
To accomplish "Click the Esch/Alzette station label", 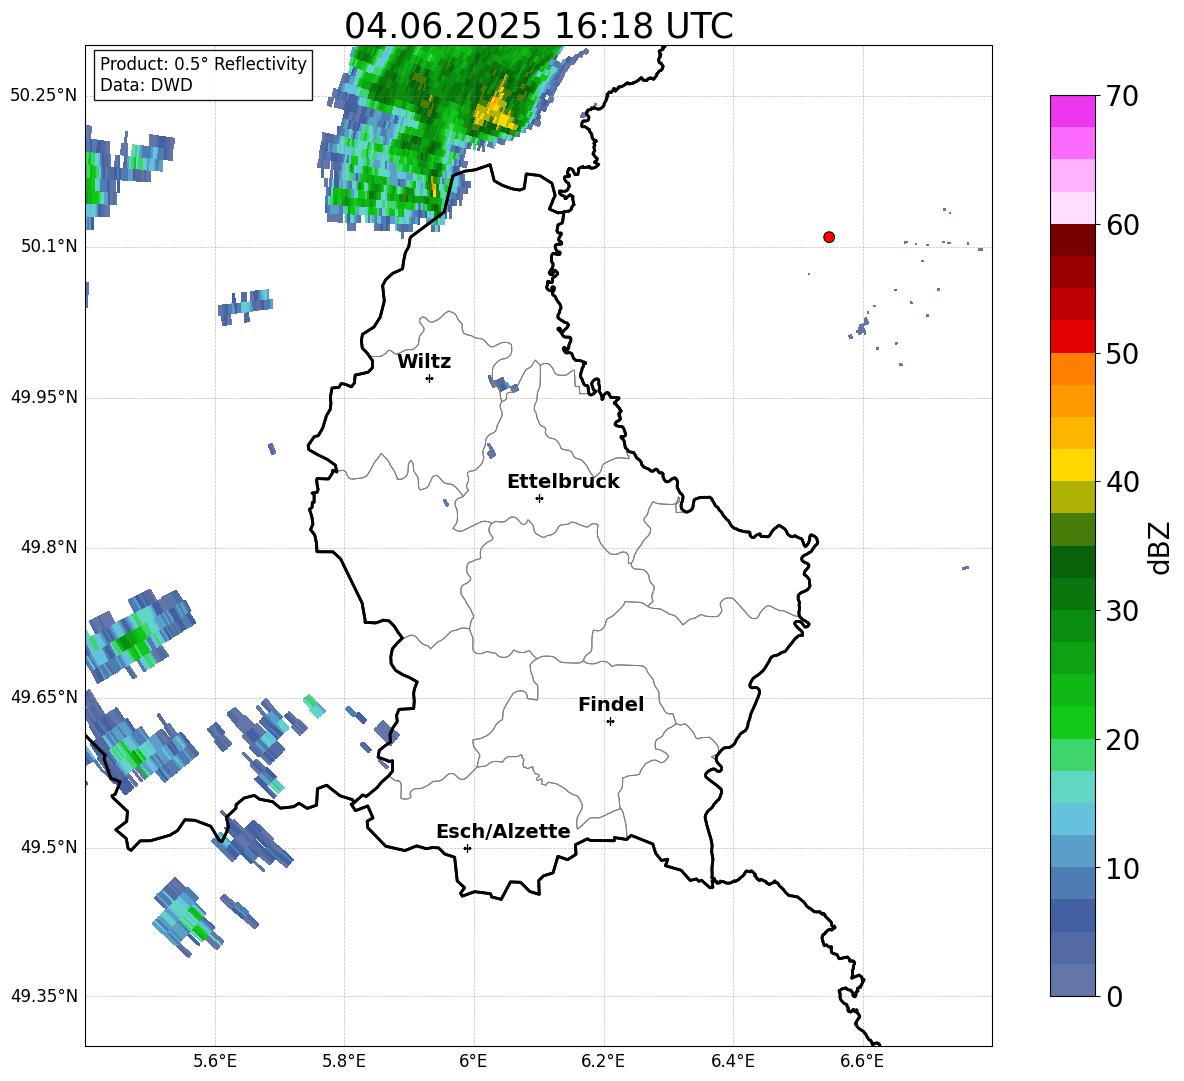I will point(504,831).
